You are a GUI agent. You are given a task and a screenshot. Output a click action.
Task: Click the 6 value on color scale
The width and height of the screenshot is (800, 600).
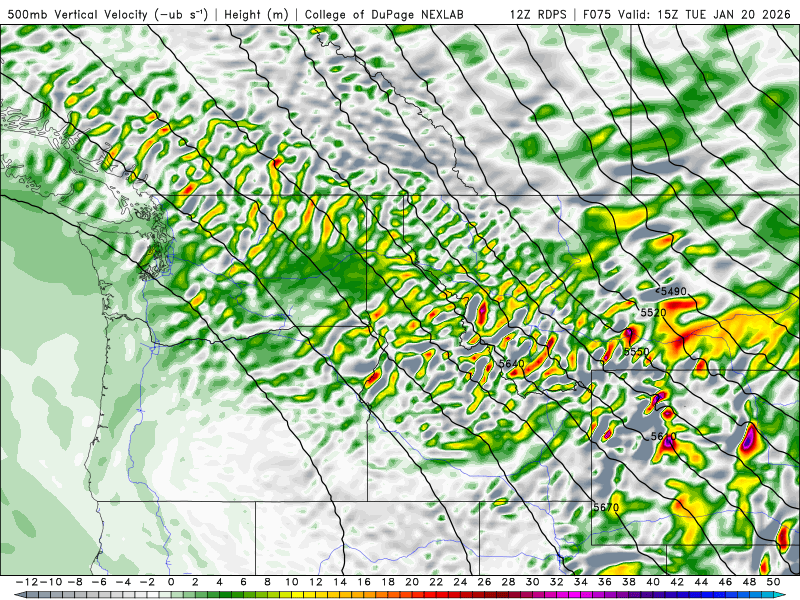point(243,582)
